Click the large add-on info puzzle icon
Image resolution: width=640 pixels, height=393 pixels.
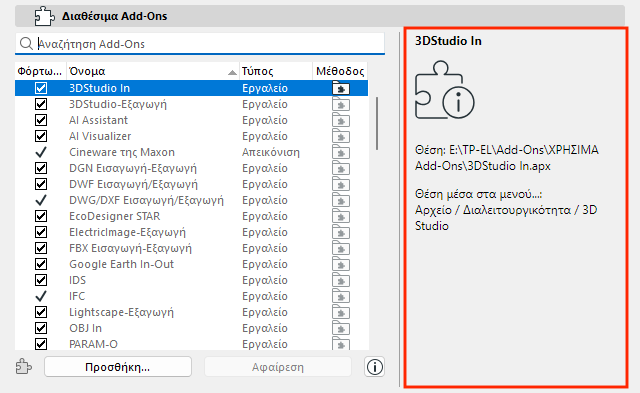[444, 90]
